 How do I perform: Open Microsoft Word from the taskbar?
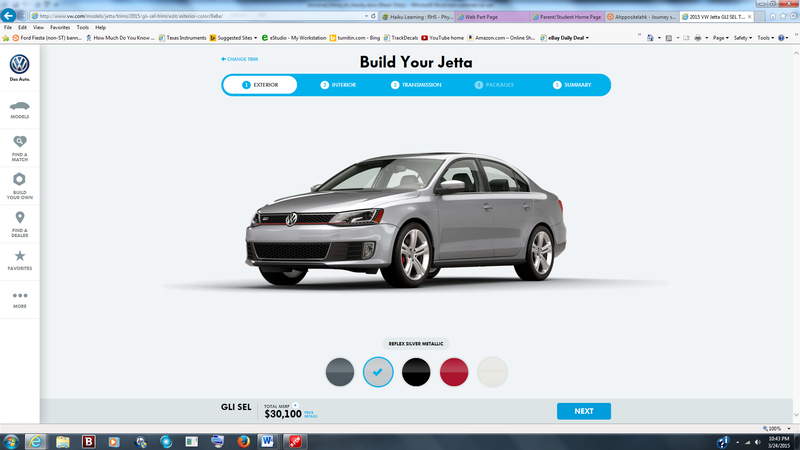(x=267, y=441)
